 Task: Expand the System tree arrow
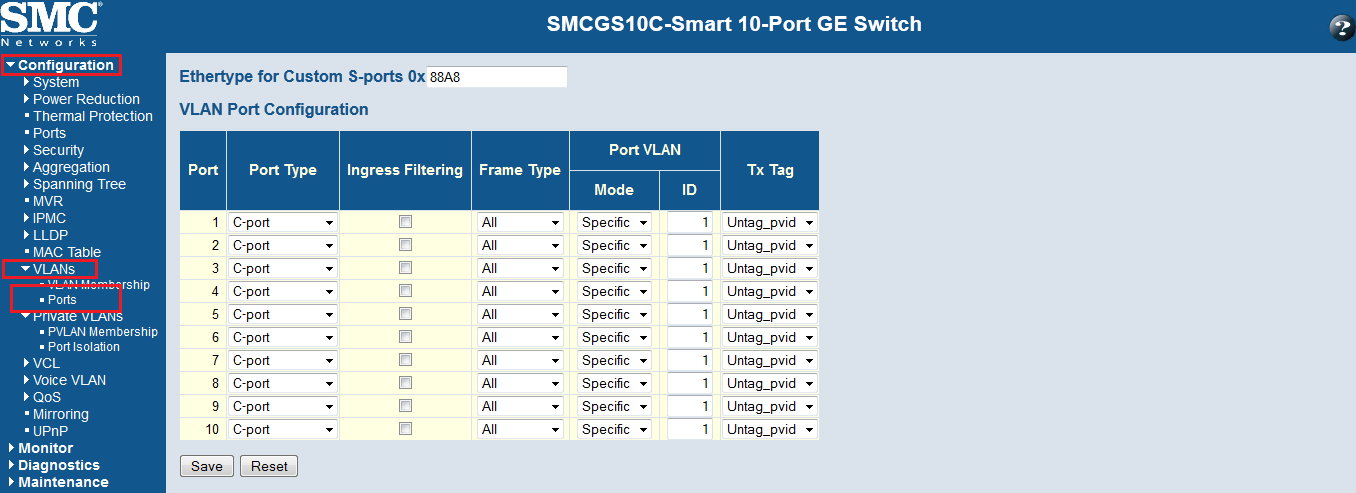(x=26, y=82)
